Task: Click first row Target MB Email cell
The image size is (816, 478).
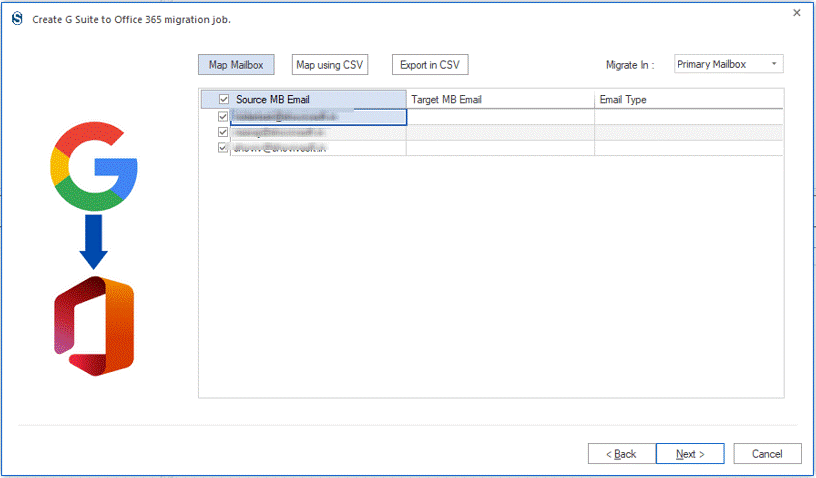Action: [x=500, y=117]
